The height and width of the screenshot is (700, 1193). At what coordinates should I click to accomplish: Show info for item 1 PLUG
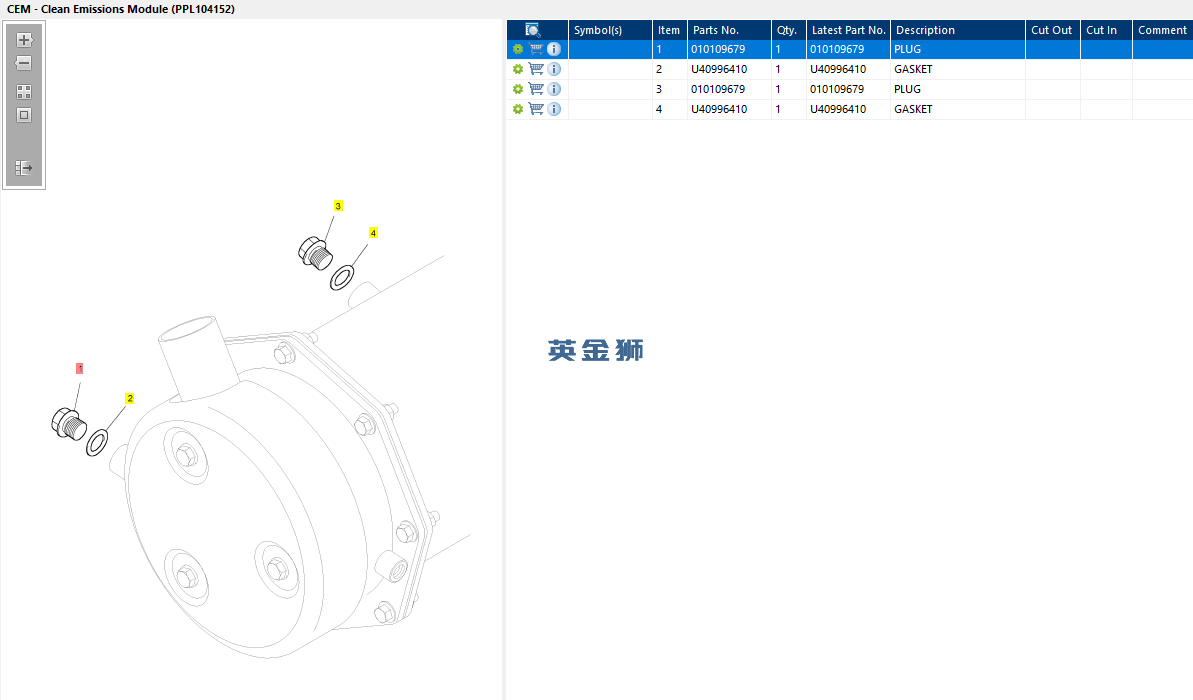point(554,49)
